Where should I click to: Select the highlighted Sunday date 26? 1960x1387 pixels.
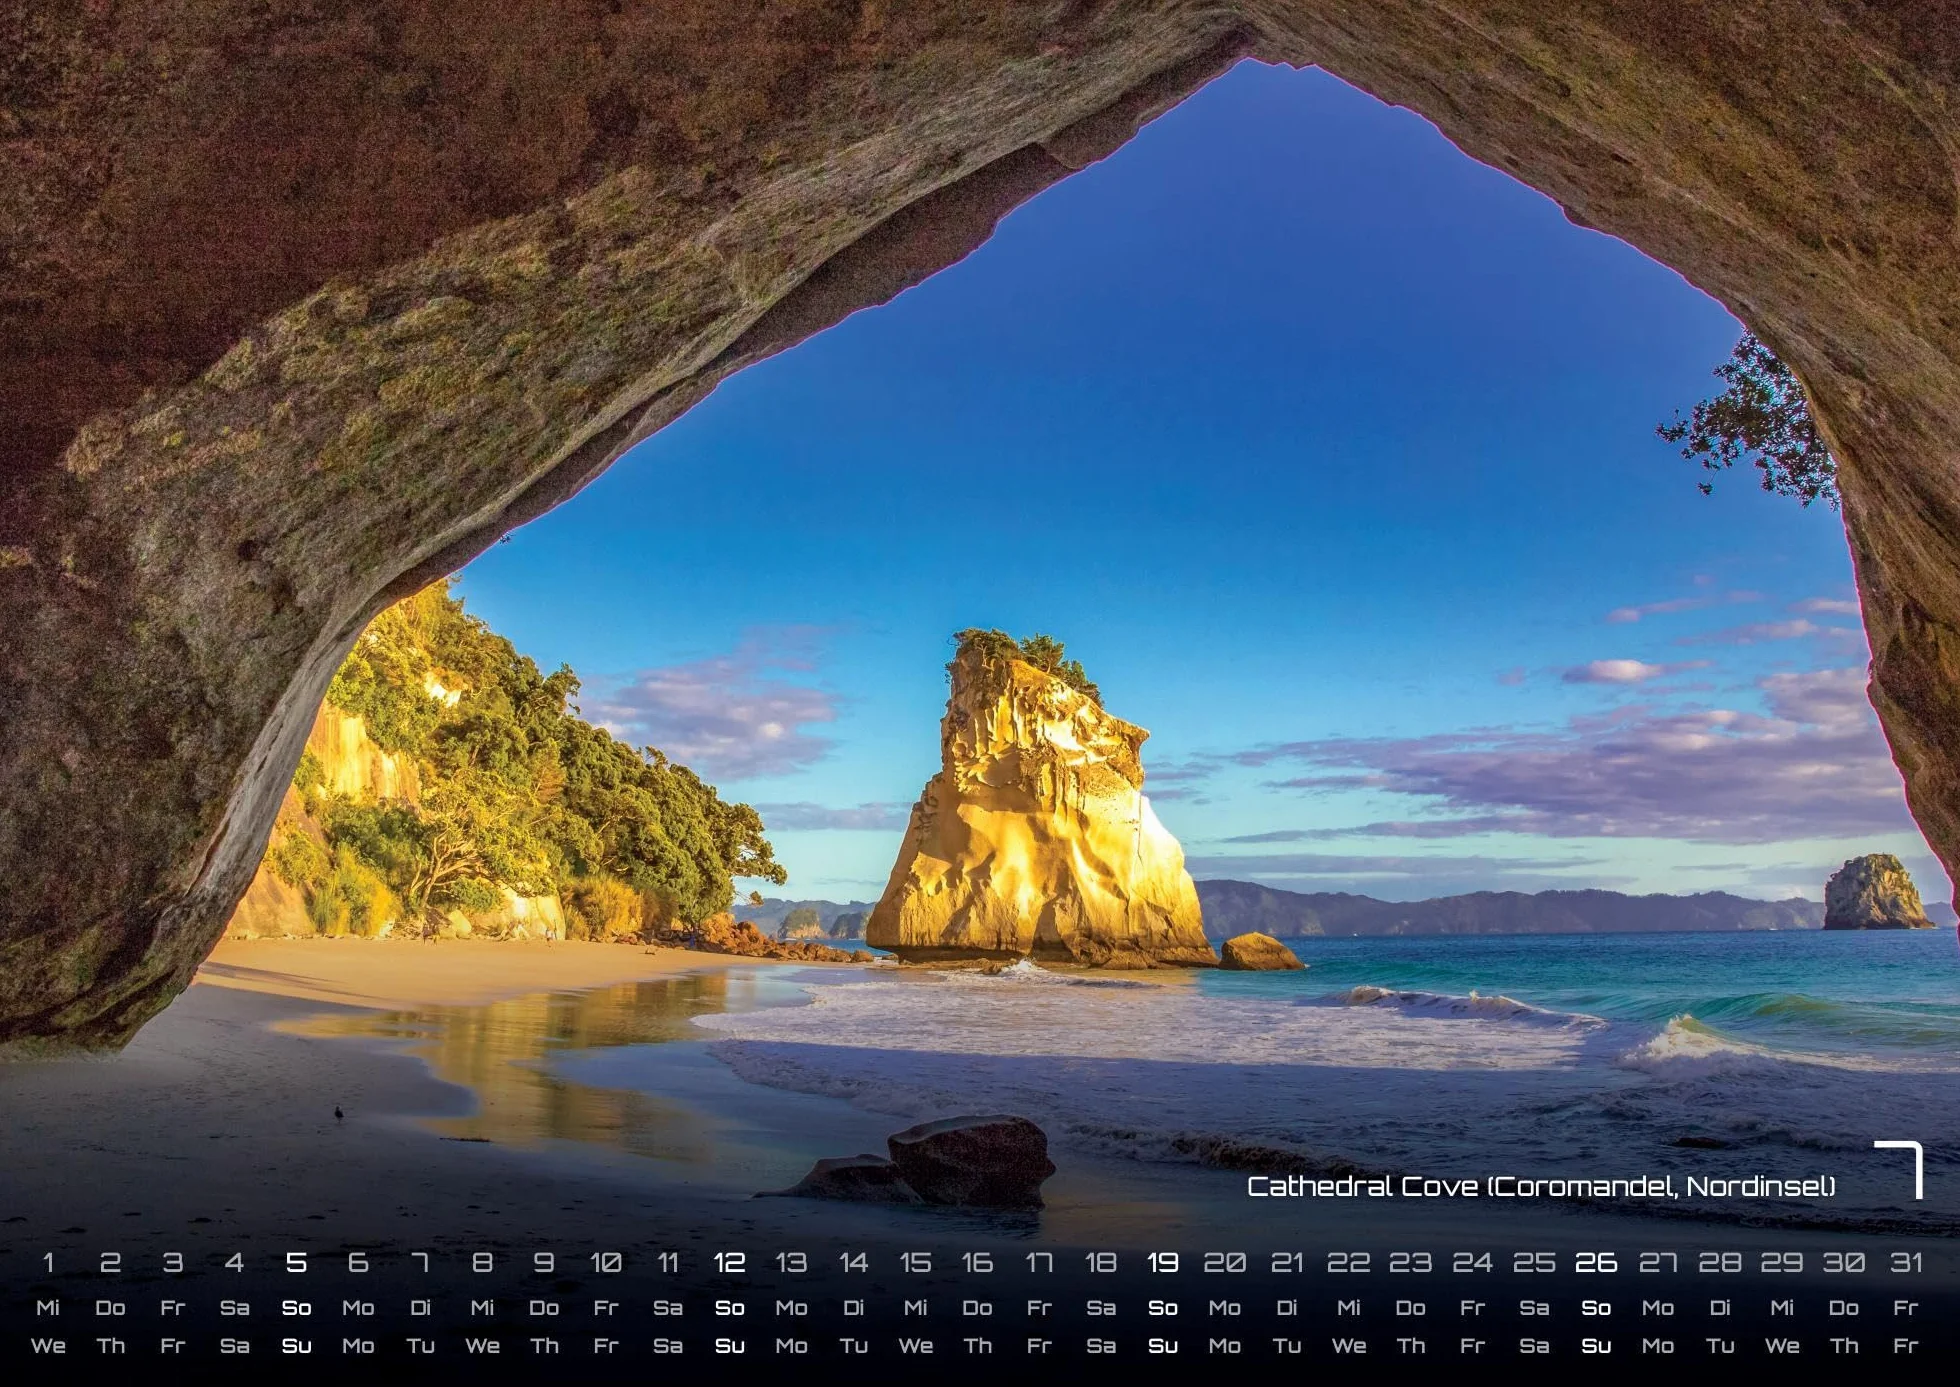[1596, 1263]
